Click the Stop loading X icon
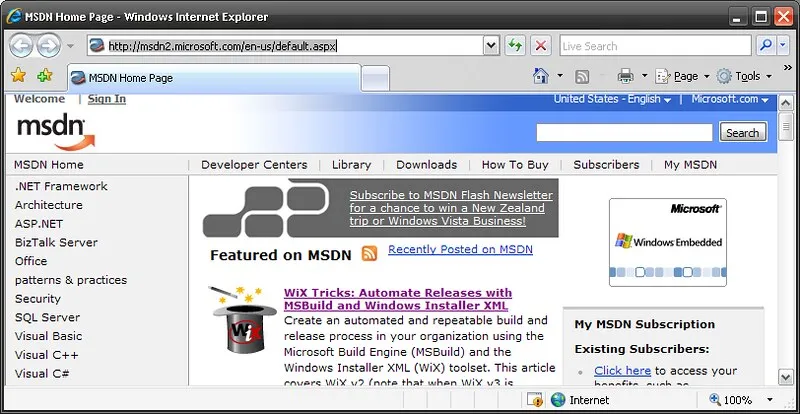 tap(540, 46)
